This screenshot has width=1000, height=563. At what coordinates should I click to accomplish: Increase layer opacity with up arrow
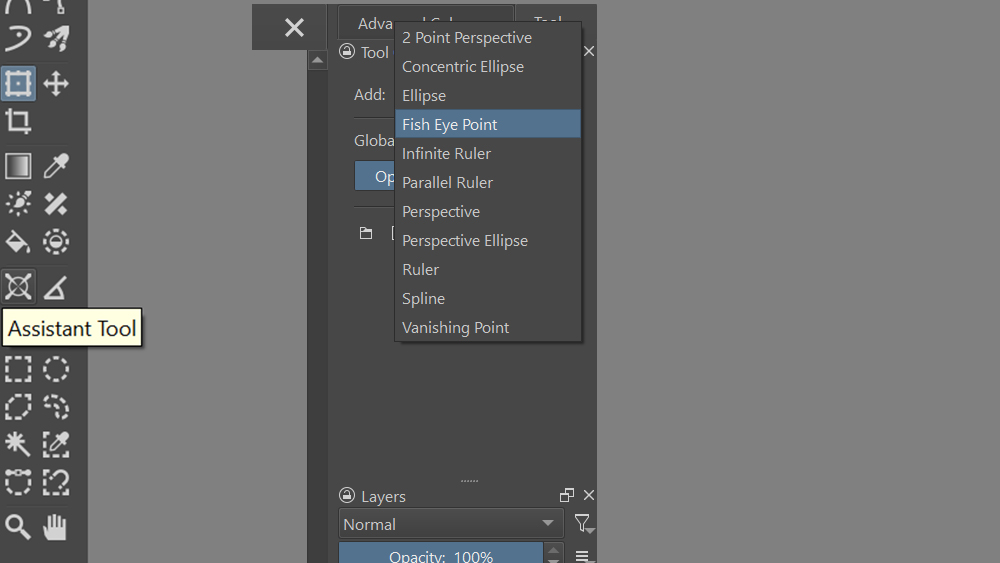point(554,549)
